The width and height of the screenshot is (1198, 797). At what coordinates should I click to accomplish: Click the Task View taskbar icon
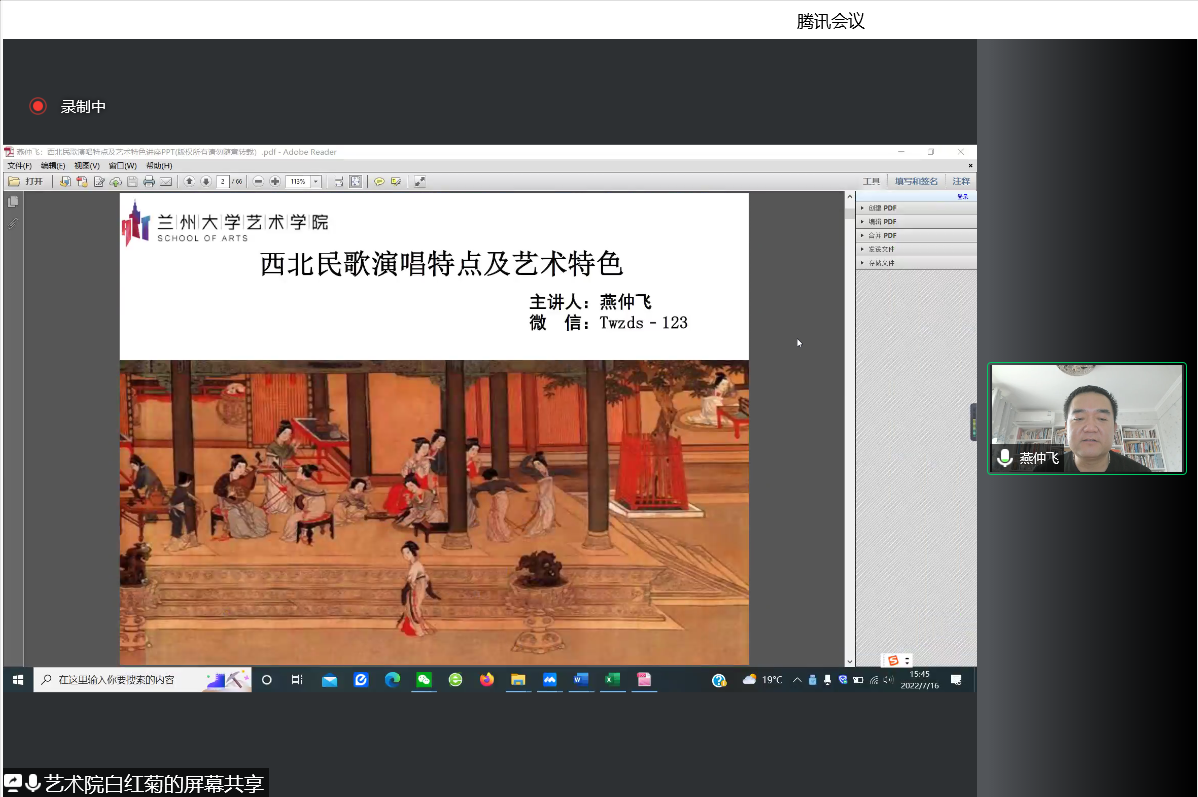click(x=297, y=679)
